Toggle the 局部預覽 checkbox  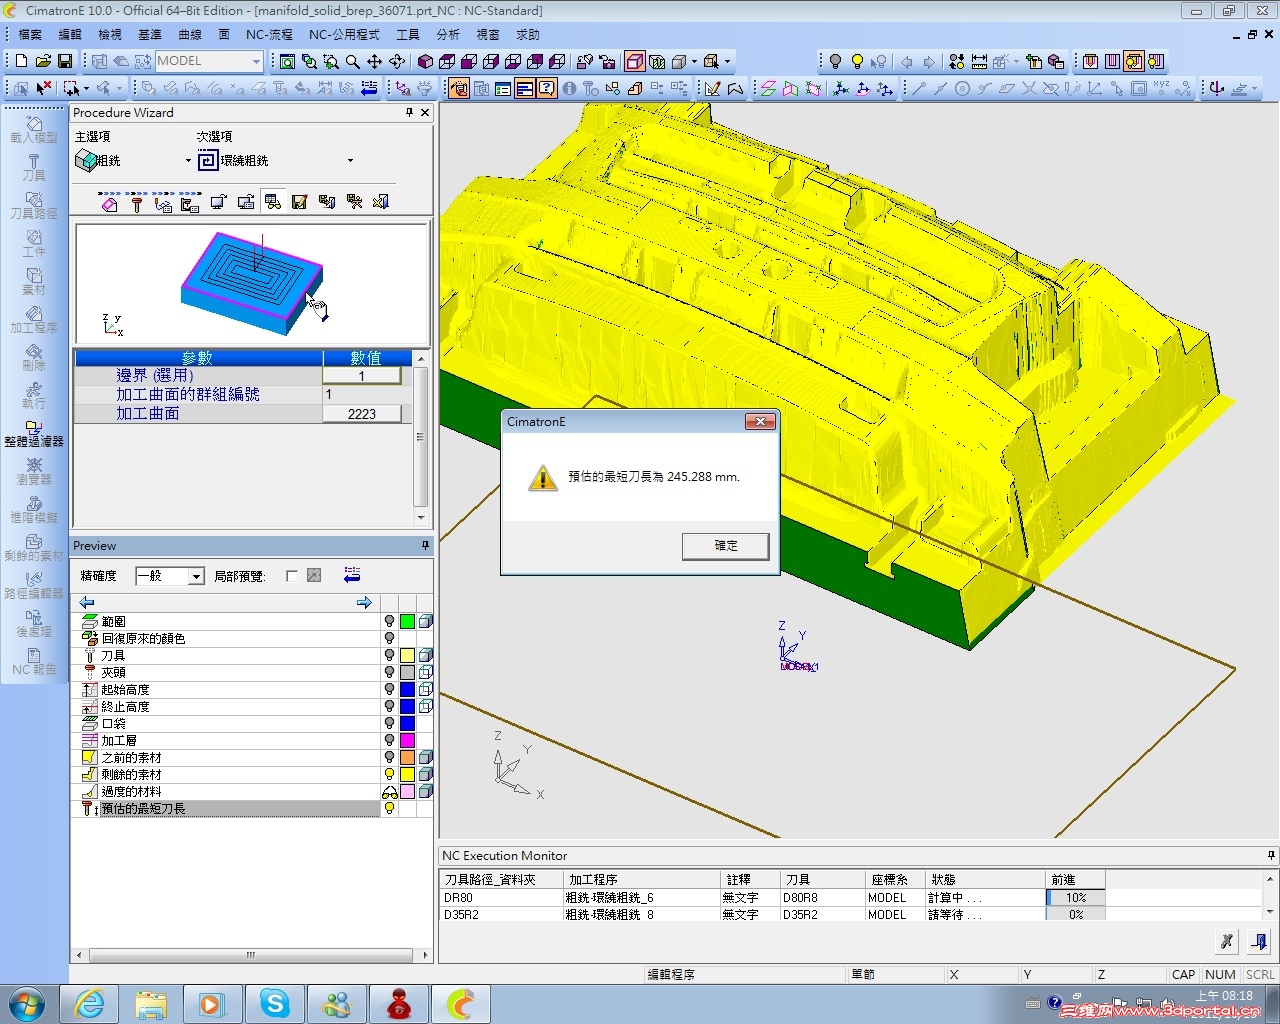(x=291, y=576)
